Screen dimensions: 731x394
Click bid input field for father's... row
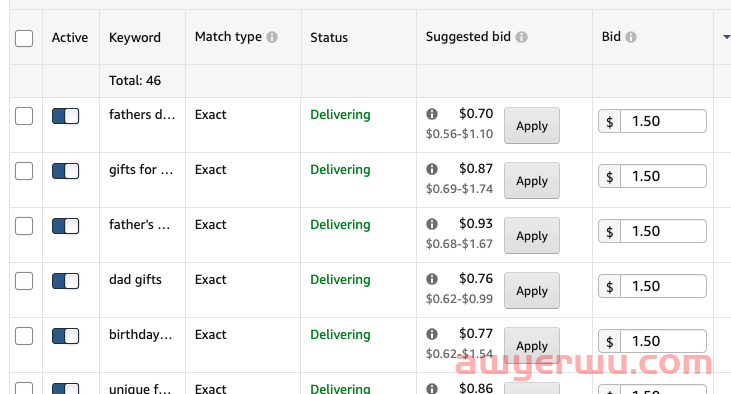click(x=663, y=231)
